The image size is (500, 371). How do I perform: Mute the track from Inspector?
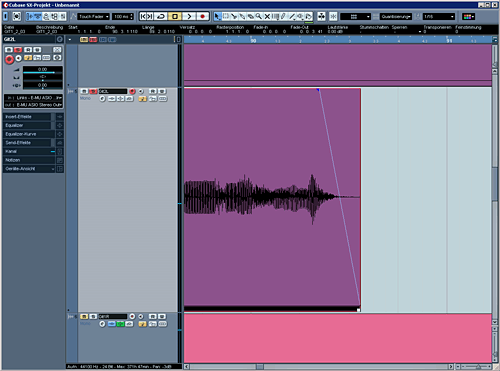click(9, 50)
